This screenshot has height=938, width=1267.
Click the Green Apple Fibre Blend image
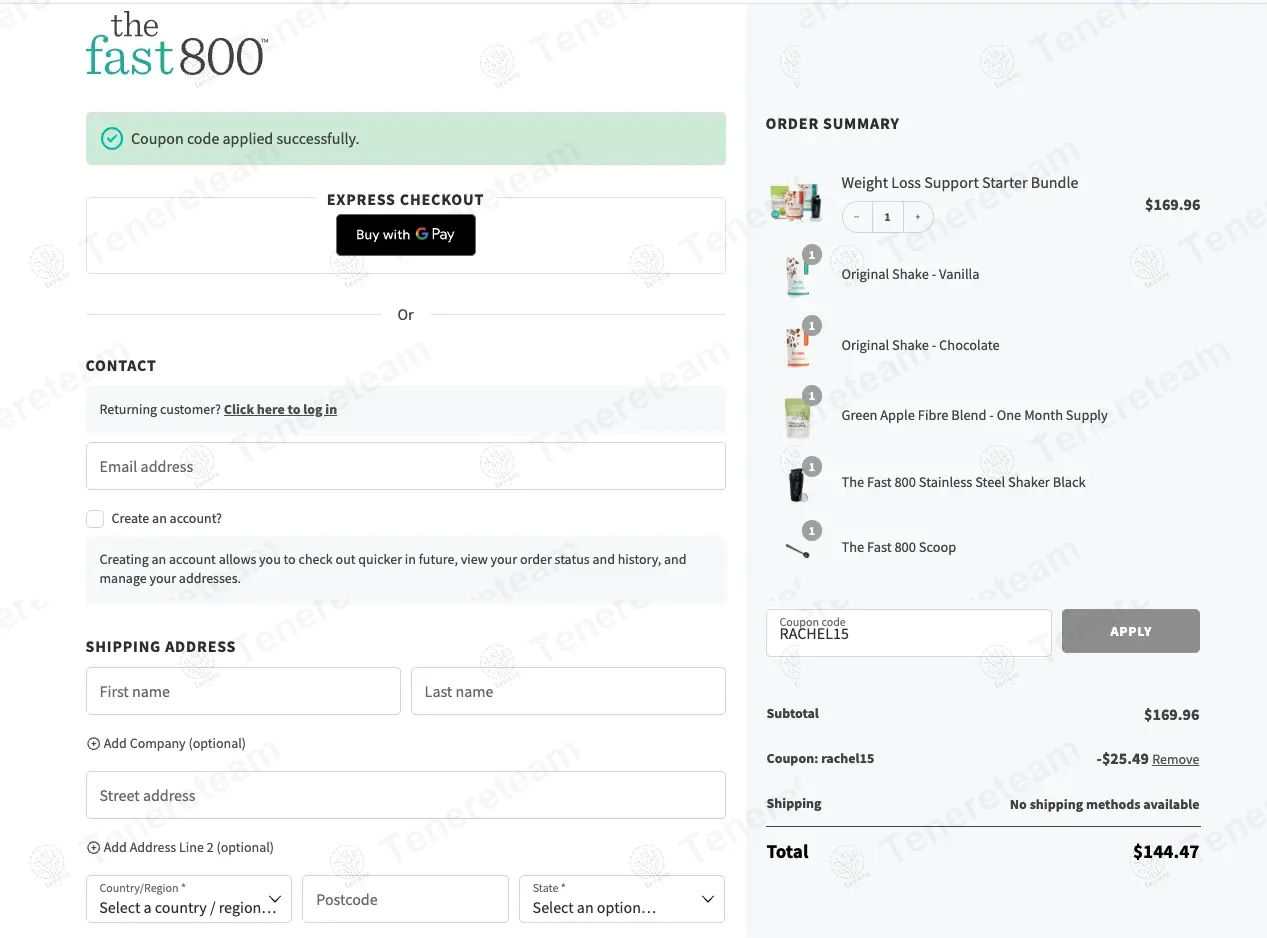click(x=798, y=416)
